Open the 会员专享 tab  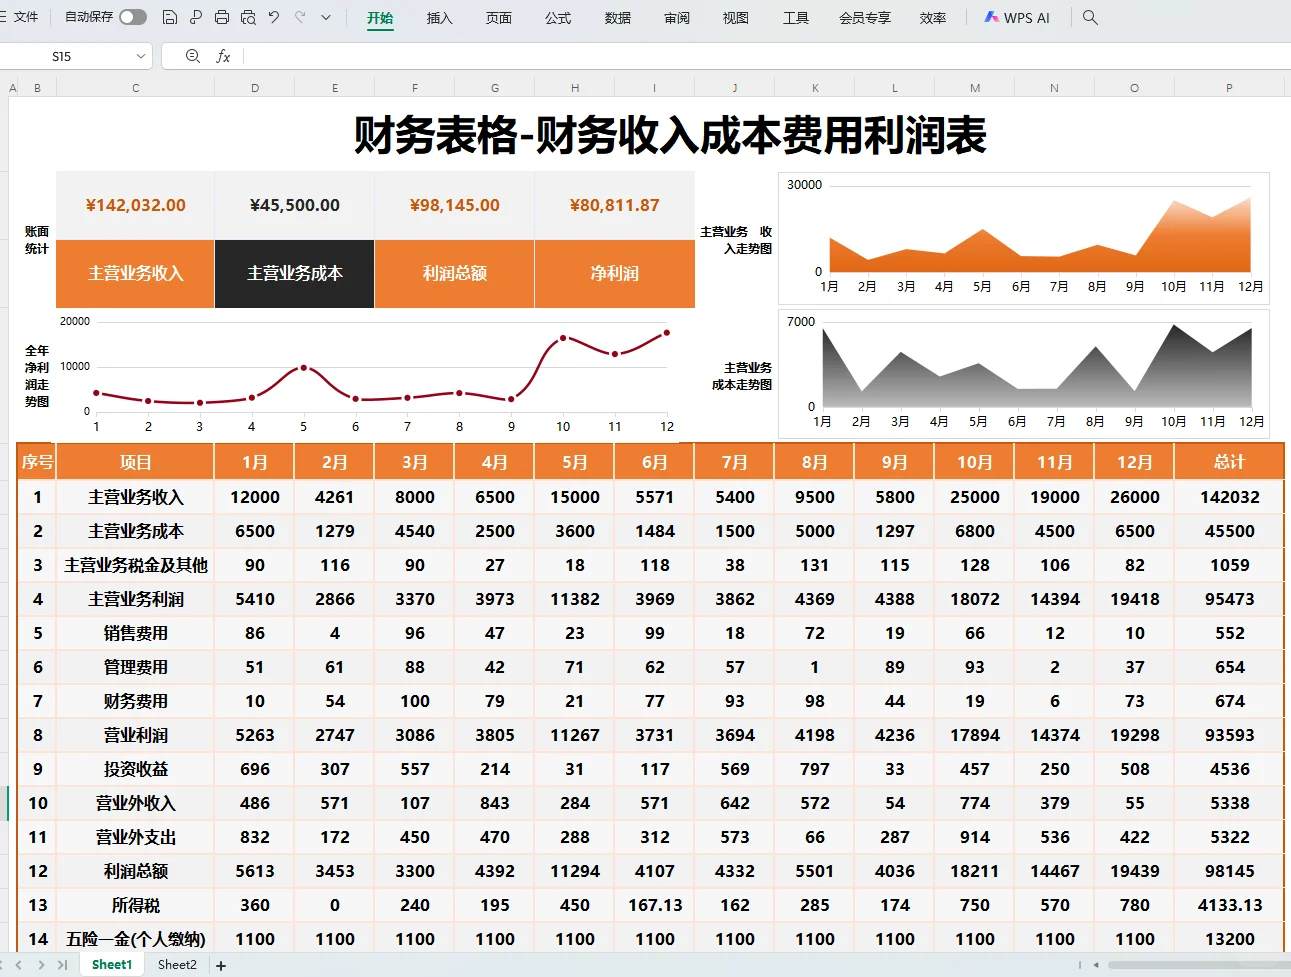(865, 18)
